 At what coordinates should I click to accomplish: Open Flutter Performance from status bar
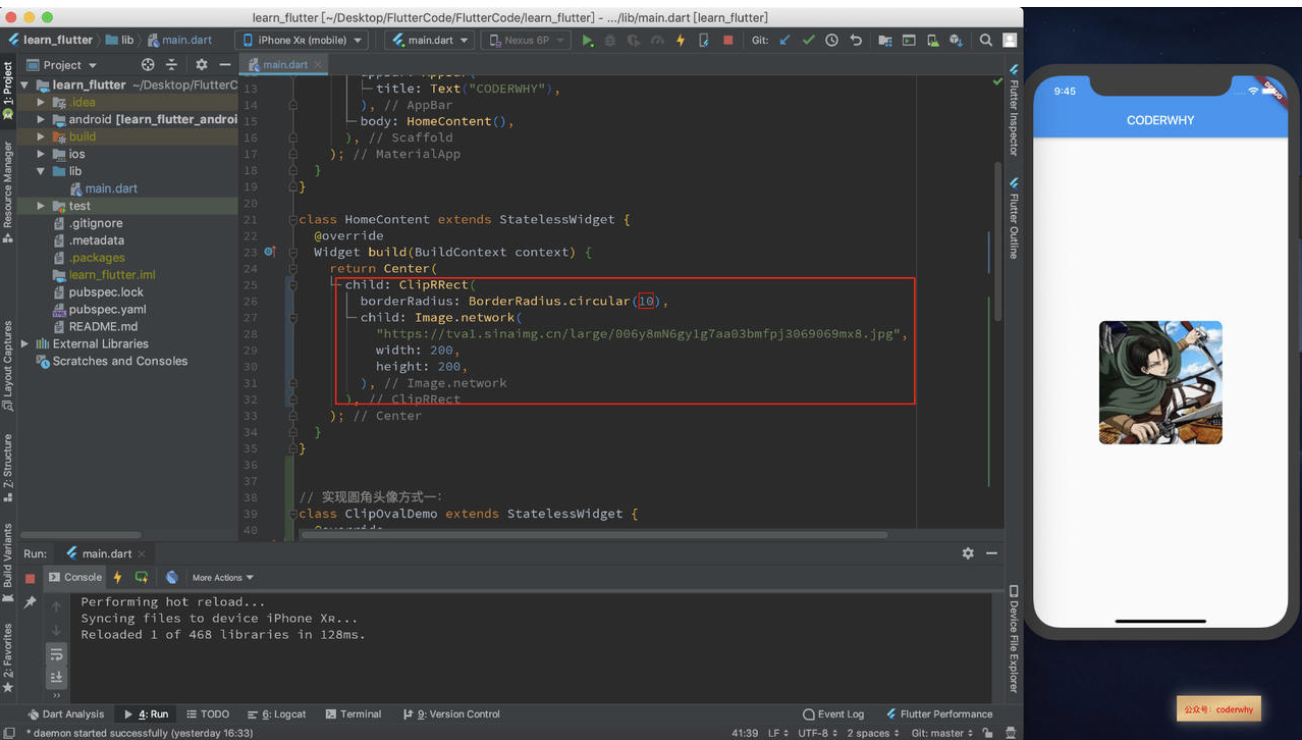pyautogui.click(x=939, y=714)
